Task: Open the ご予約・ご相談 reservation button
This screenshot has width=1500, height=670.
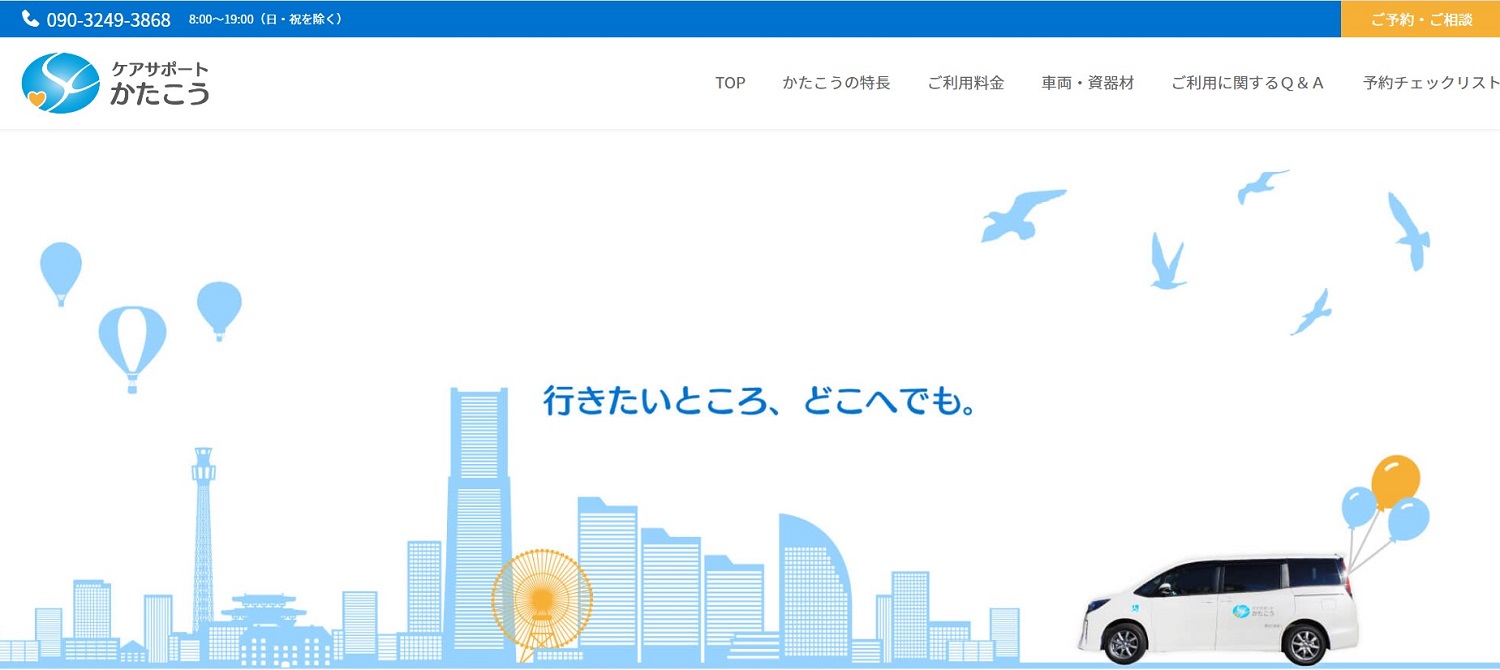Action: (x=1420, y=19)
